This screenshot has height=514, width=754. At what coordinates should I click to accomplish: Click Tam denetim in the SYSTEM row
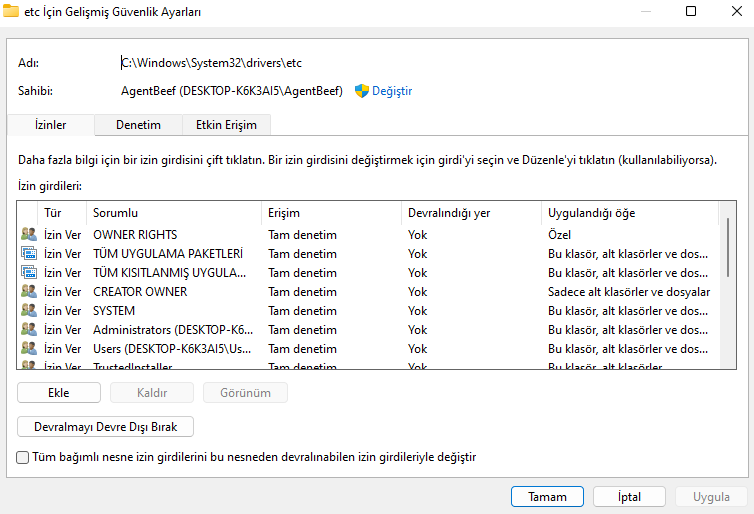point(302,311)
